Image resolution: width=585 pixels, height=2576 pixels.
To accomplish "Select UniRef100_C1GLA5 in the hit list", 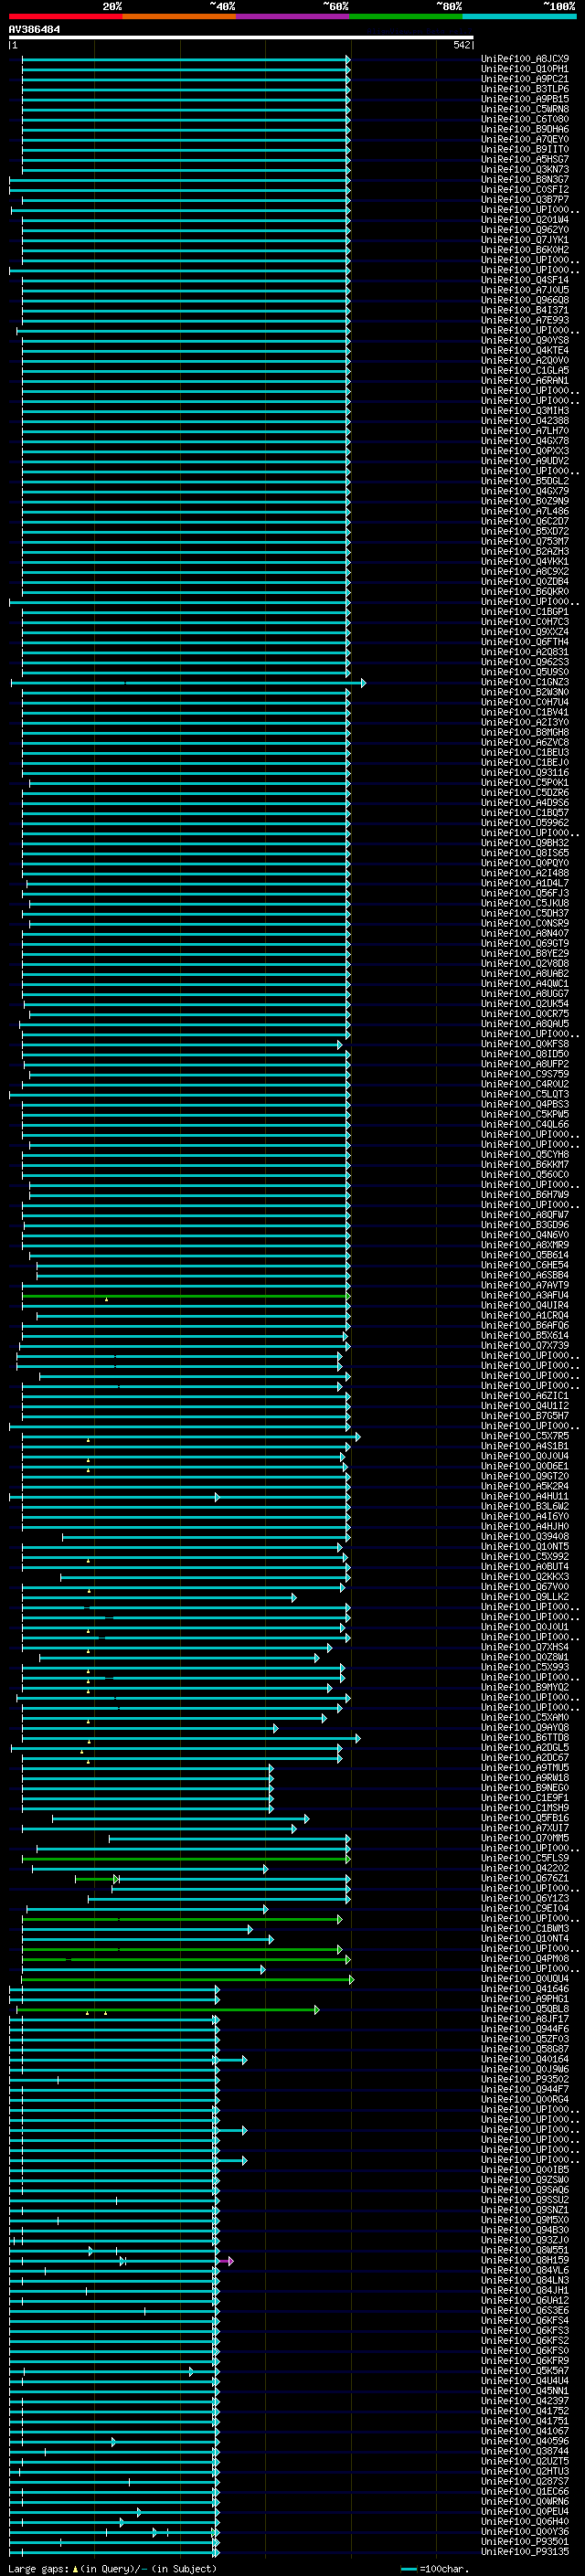I will (525, 370).
